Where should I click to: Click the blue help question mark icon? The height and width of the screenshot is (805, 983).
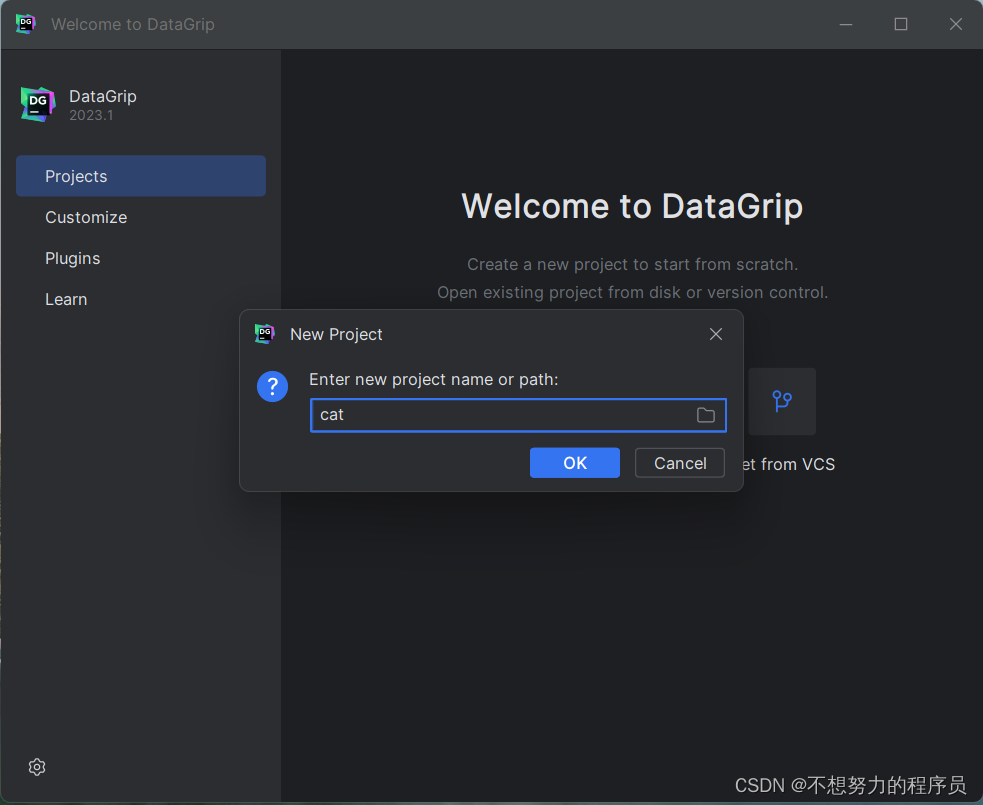272,386
